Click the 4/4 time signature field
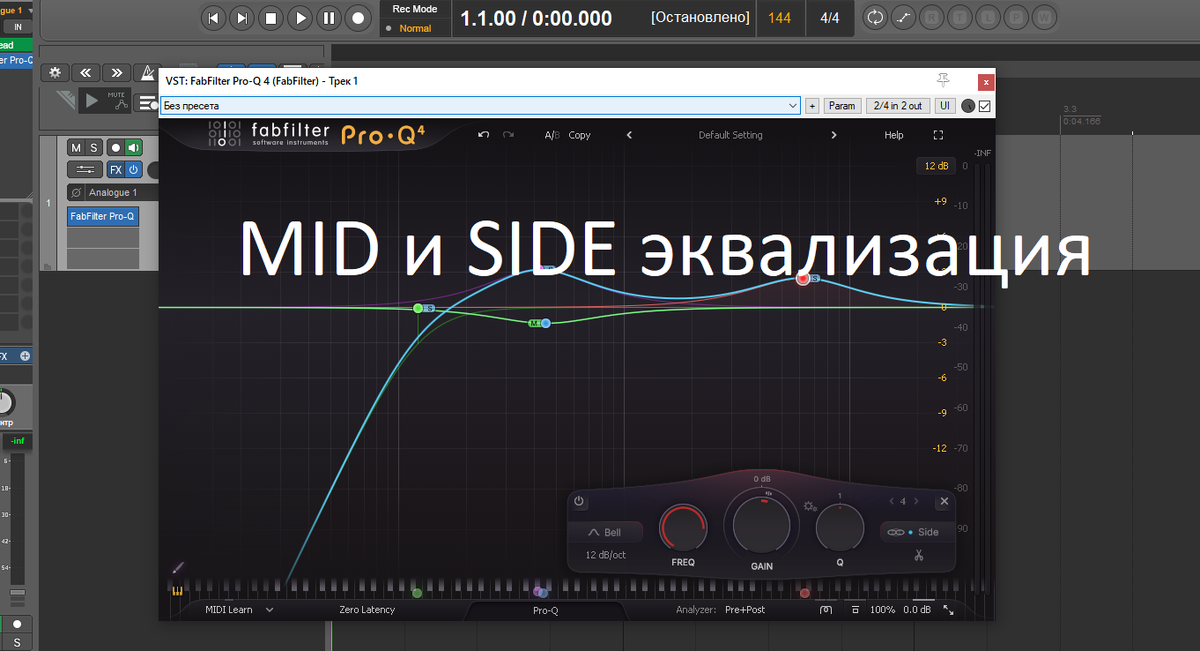 [830, 18]
